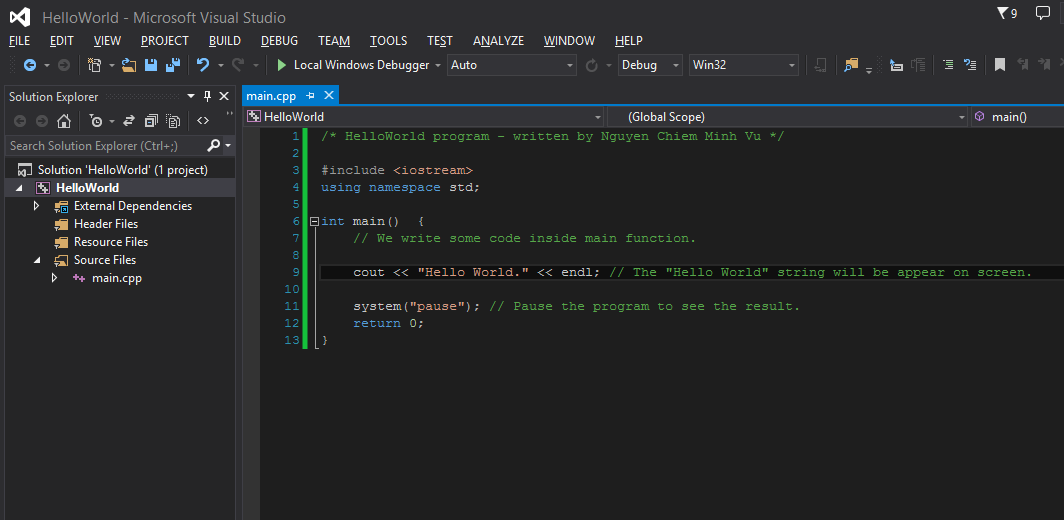The width and height of the screenshot is (1064, 520).
Task: Click the Solution Explorer search magnifier
Action: point(213,145)
